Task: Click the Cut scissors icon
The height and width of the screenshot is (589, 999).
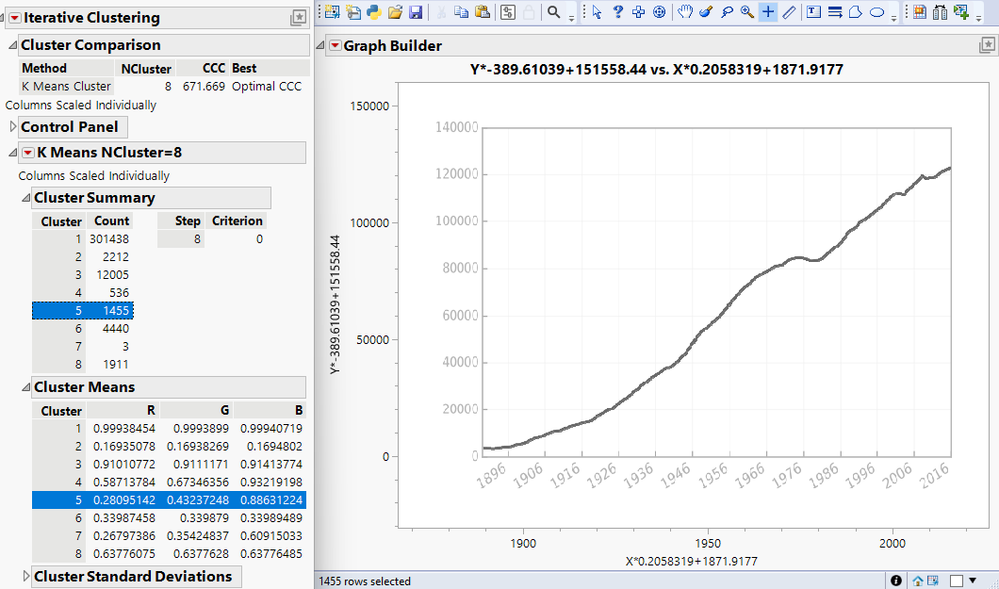Action: click(441, 11)
